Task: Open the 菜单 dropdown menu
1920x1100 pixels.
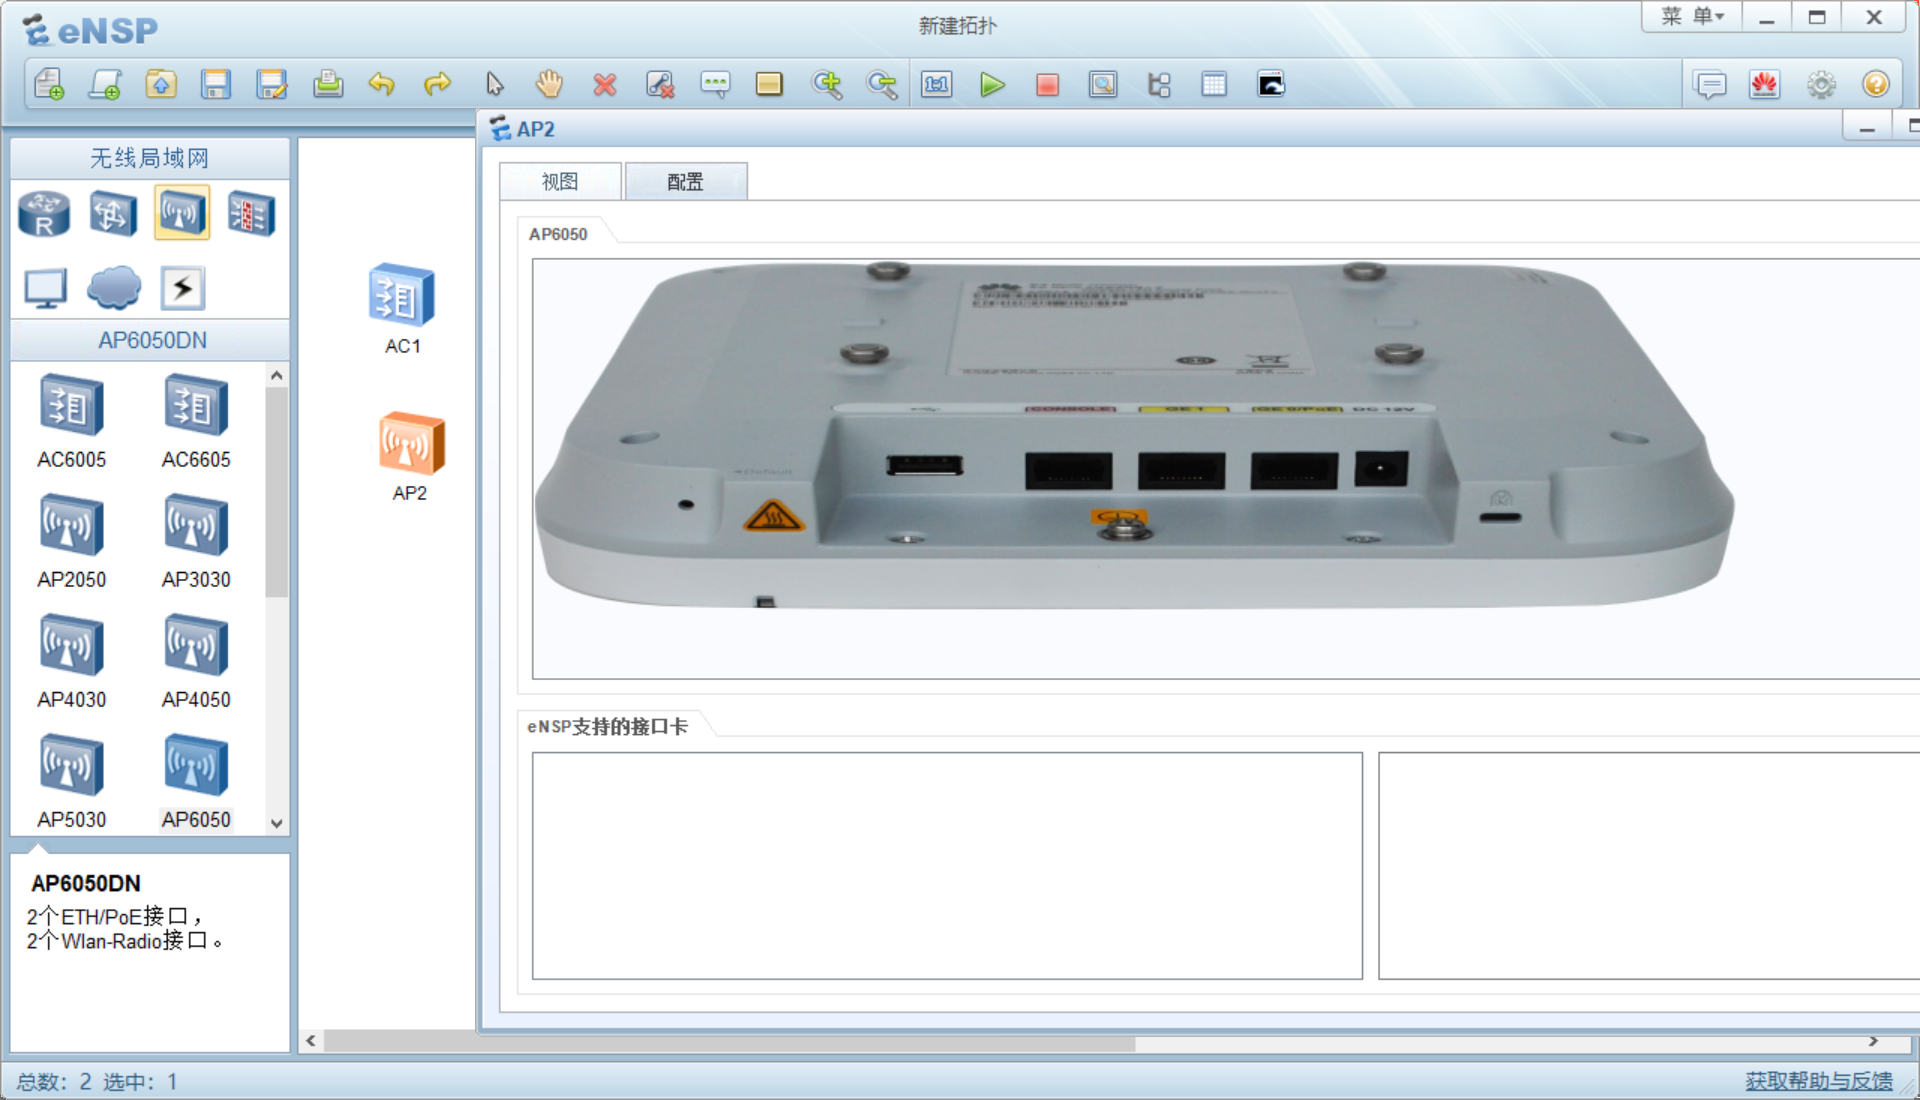Action: tap(1692, 17)
